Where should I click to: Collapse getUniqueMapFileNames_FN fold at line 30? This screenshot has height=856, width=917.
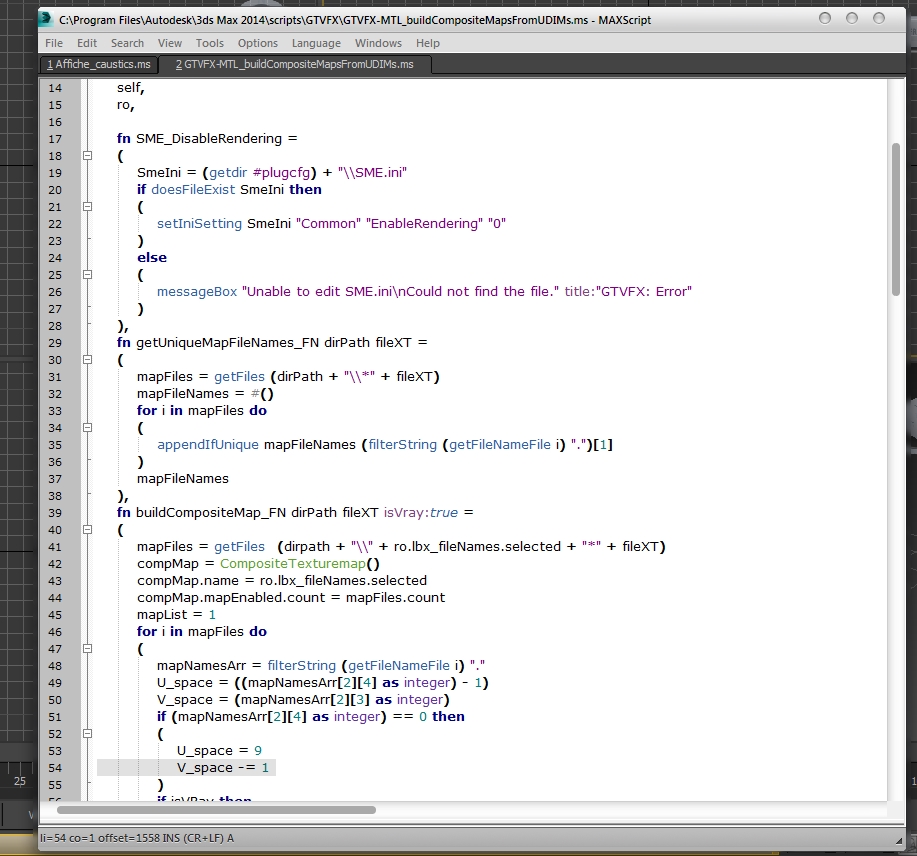click(87, 360)
